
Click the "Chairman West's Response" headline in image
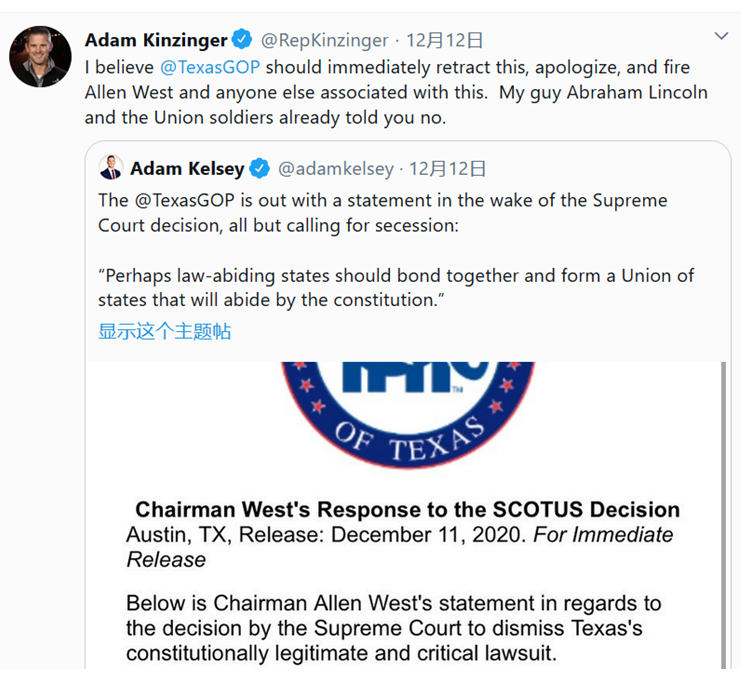407,510
